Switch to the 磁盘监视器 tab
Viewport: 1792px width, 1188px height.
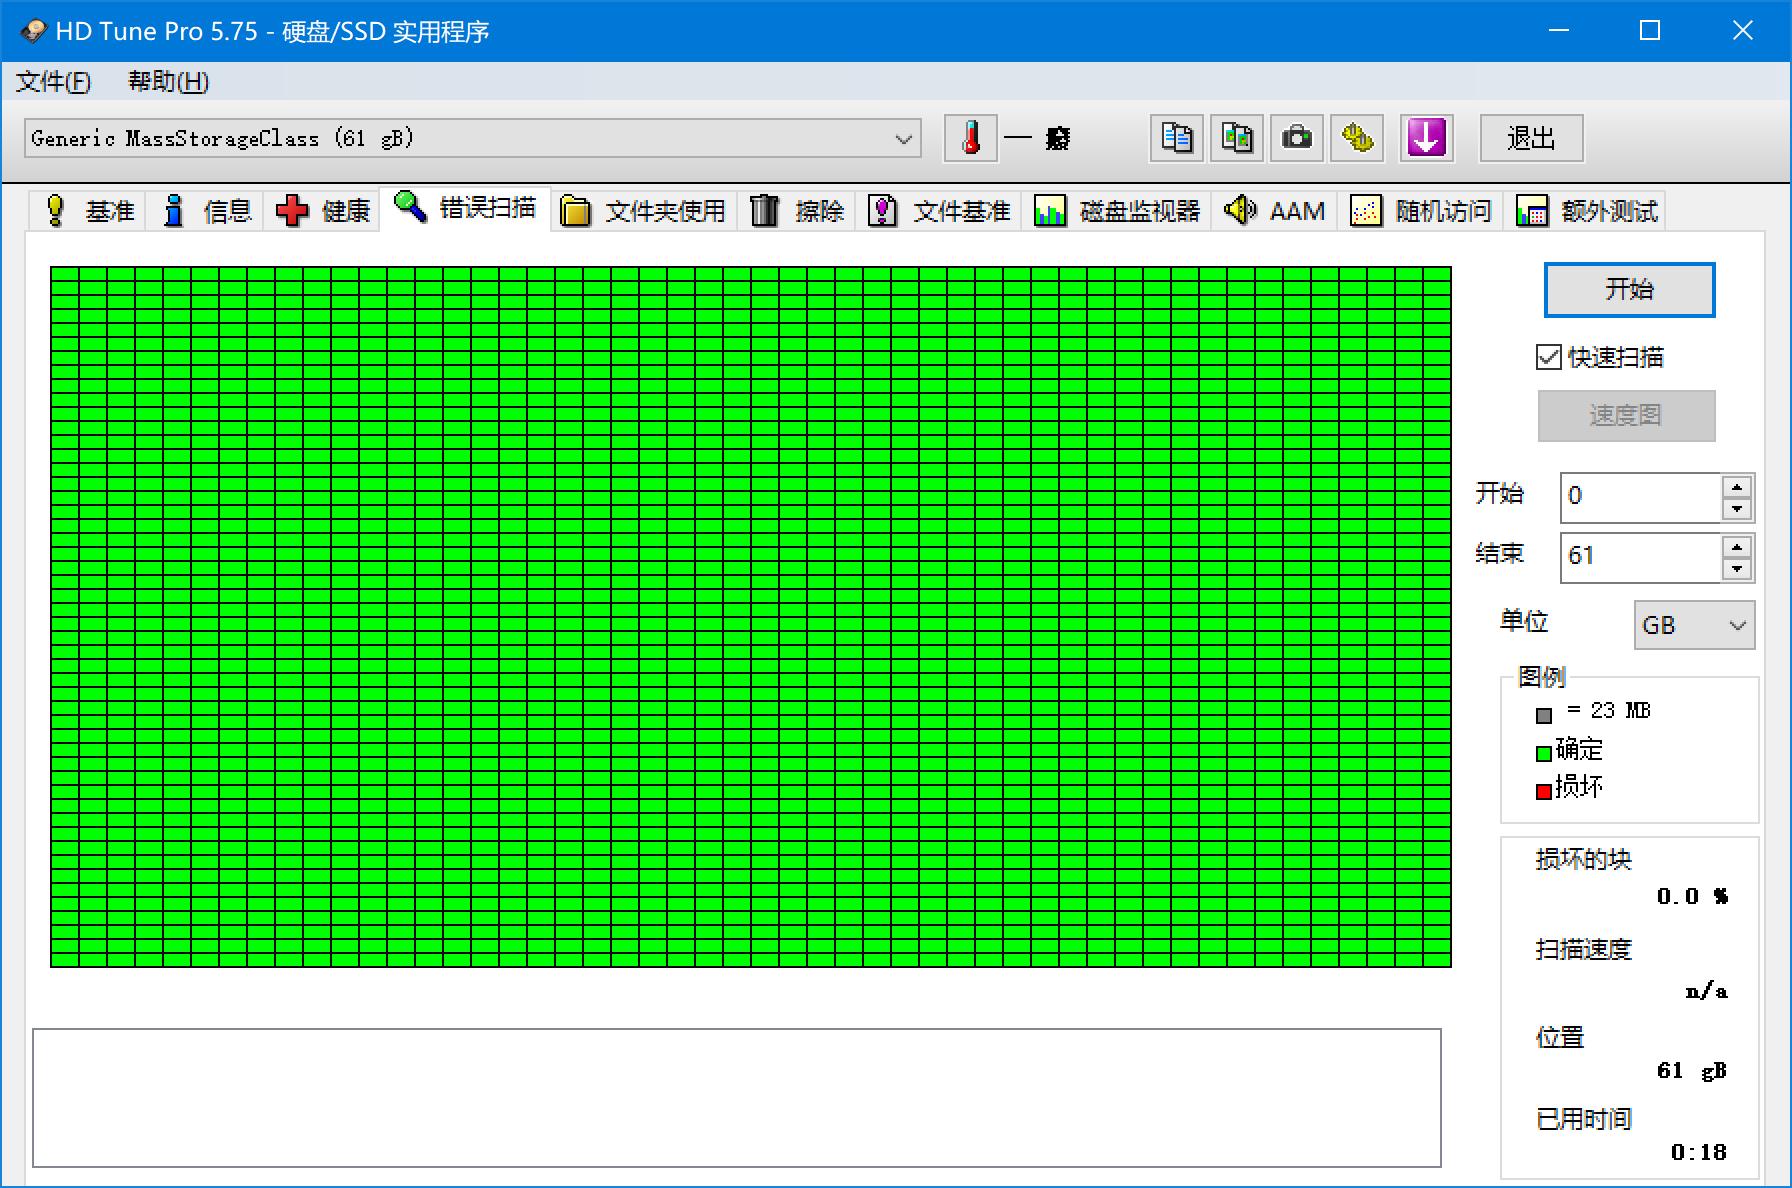pyautogui.click(x=1116, y=211)
